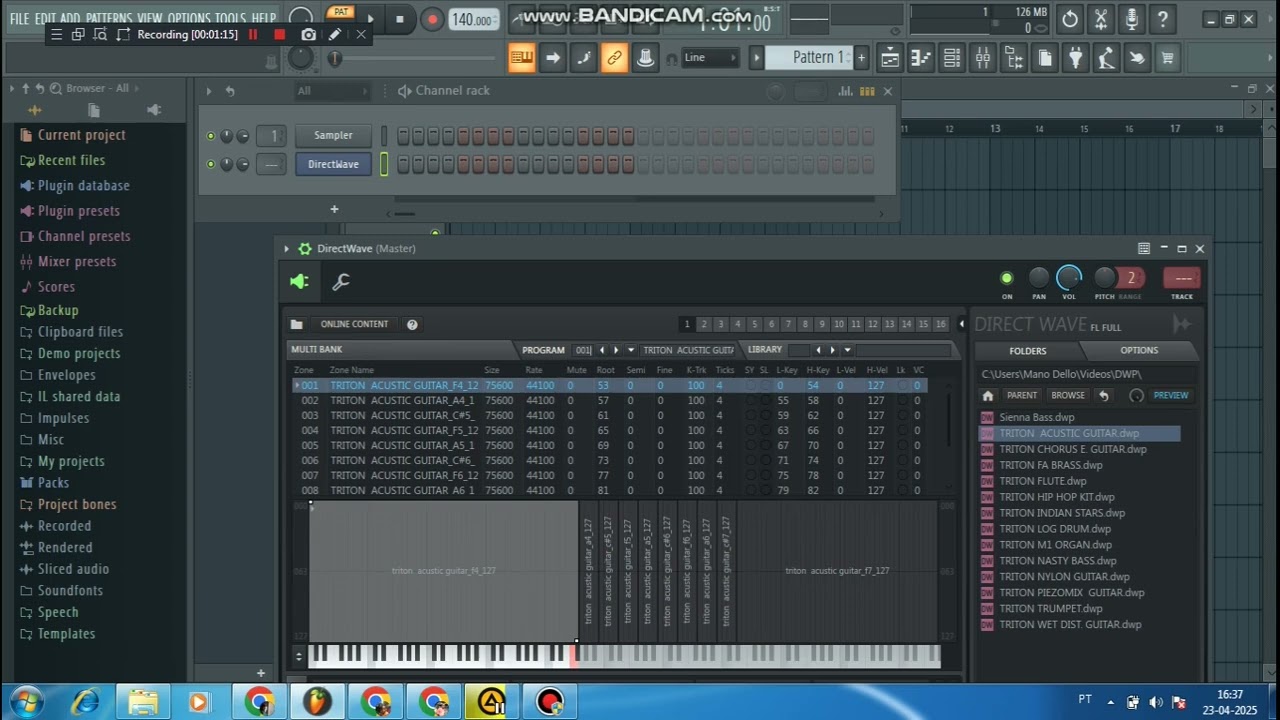The width and height of the screenshot is (1280, 720).
Task: Open the channel rack All filter dropdown
Action: click(333, 91)
